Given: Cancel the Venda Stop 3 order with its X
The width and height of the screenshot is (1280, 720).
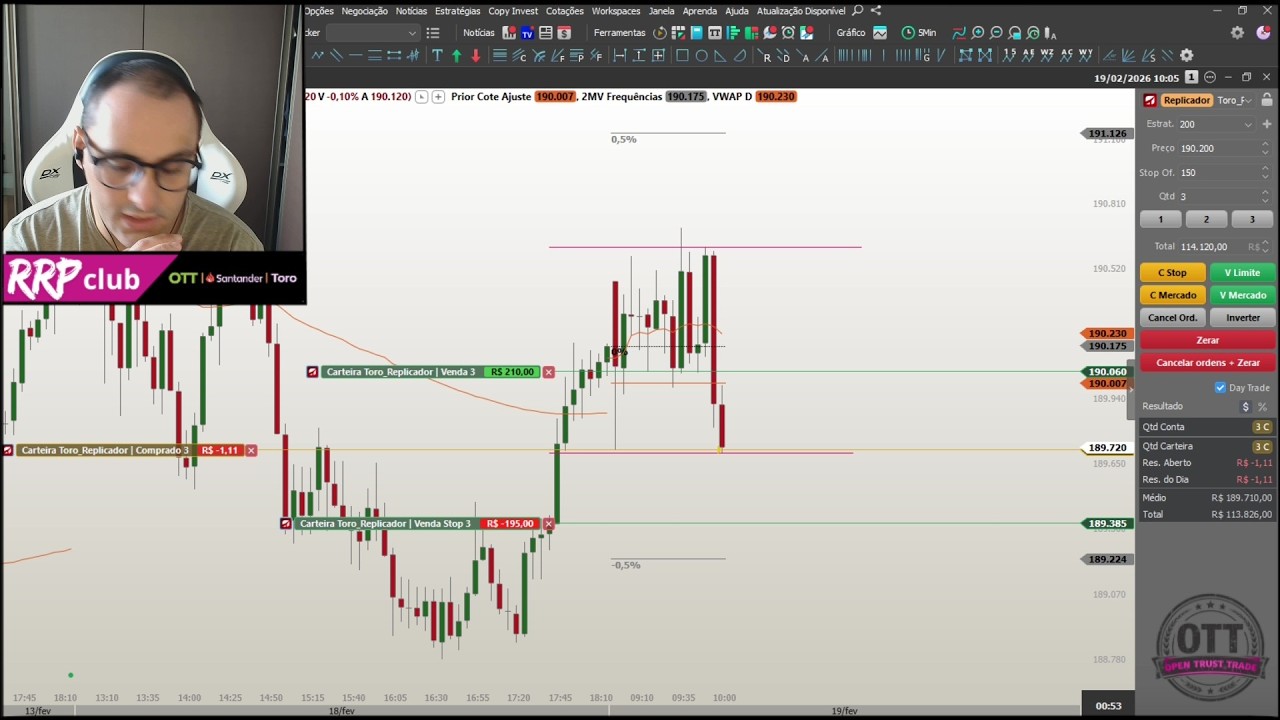Looking at the screenshot, I should coord(548,524).
